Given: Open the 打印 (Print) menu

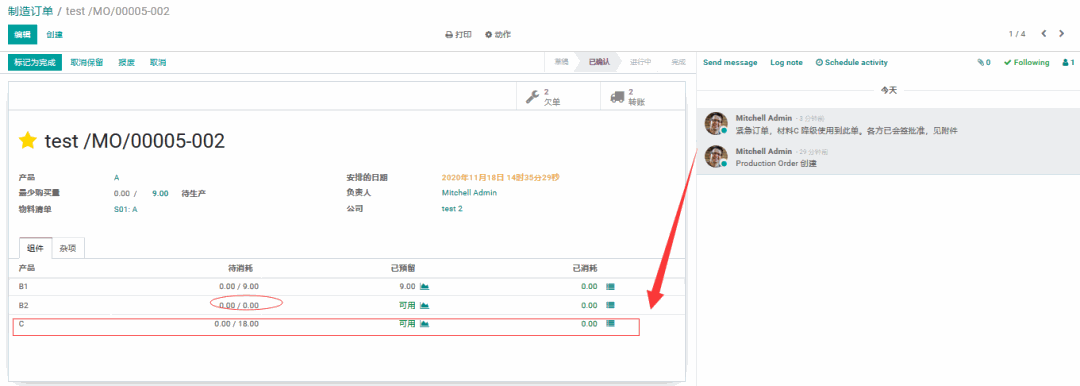Looking at the screenshot, I should click(458, 34).
